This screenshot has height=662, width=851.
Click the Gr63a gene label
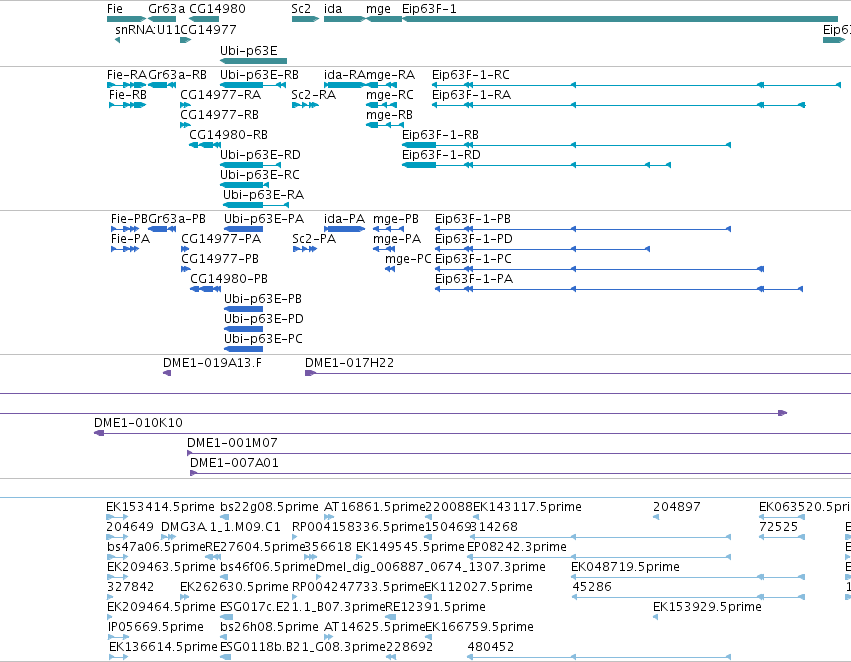[167, 9]
